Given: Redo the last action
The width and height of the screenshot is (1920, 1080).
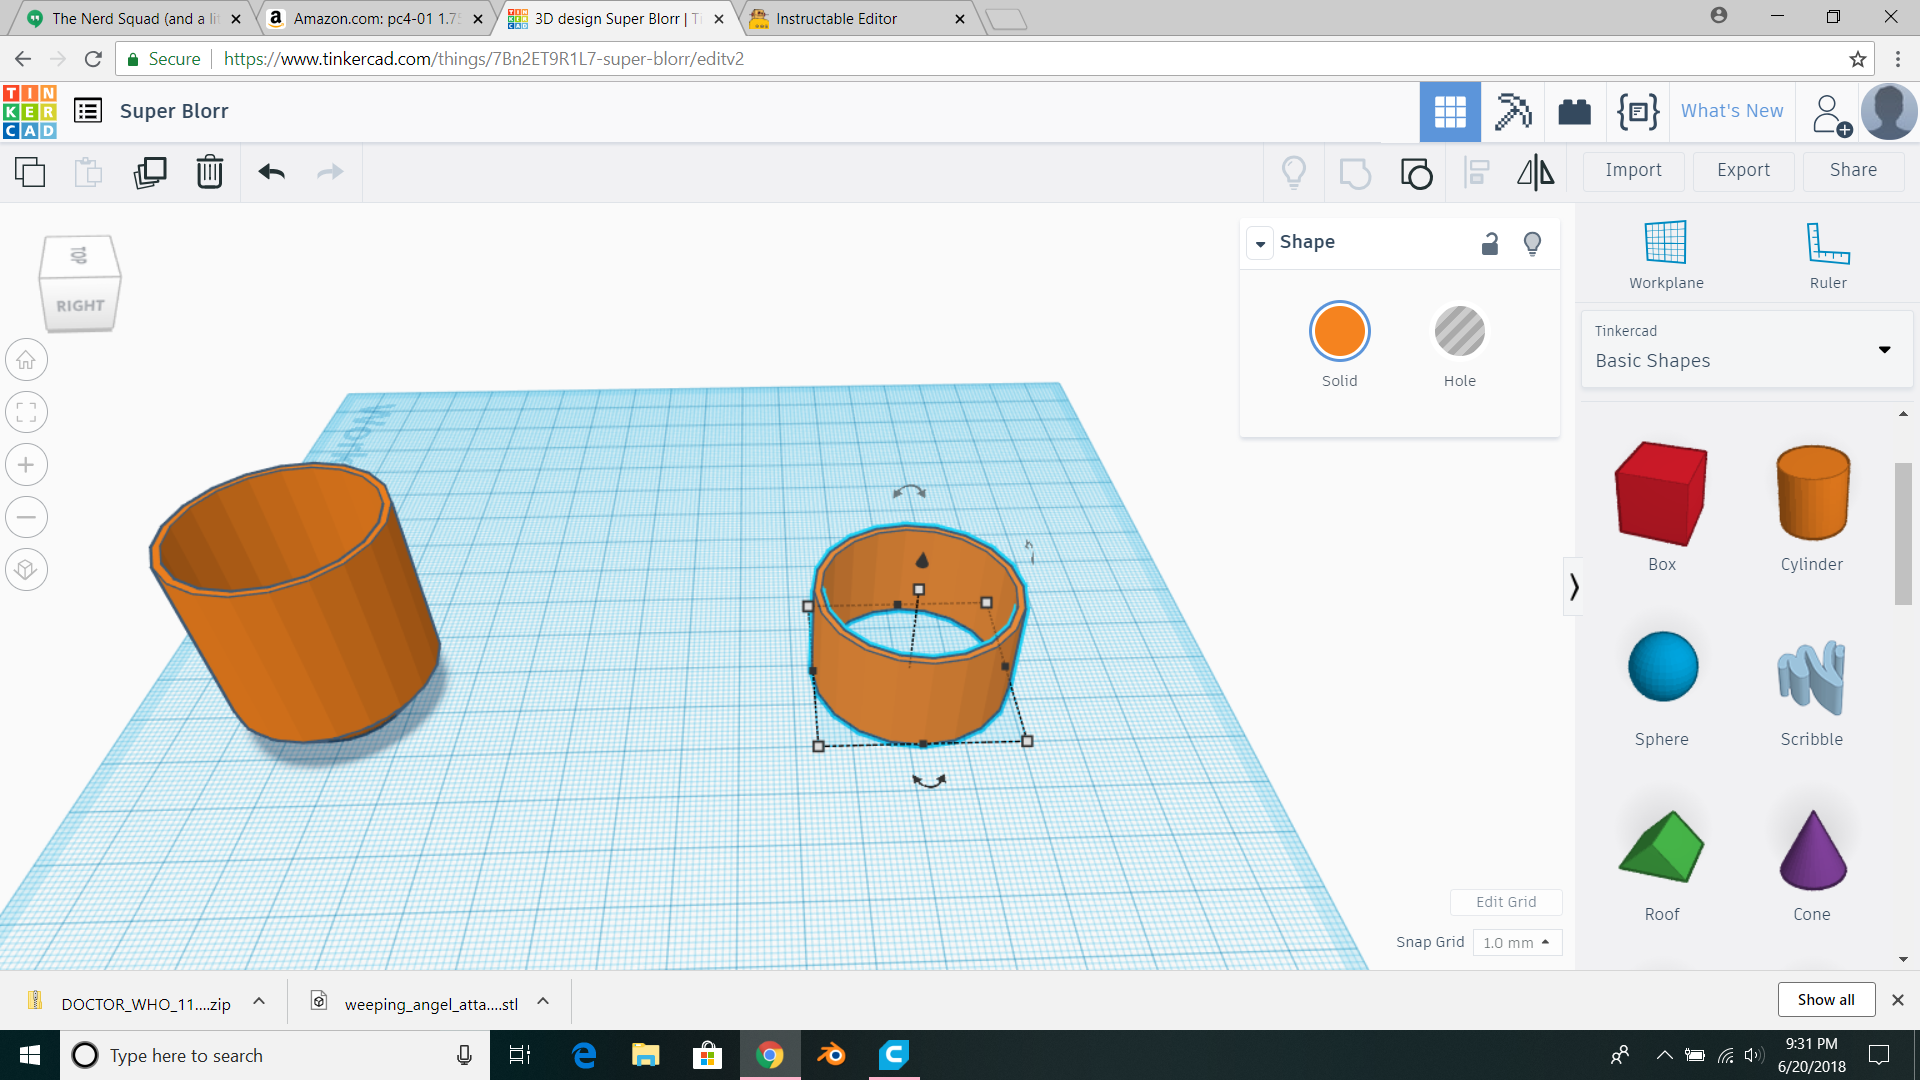Looking at the screenshot, I should tap(330, 172).
